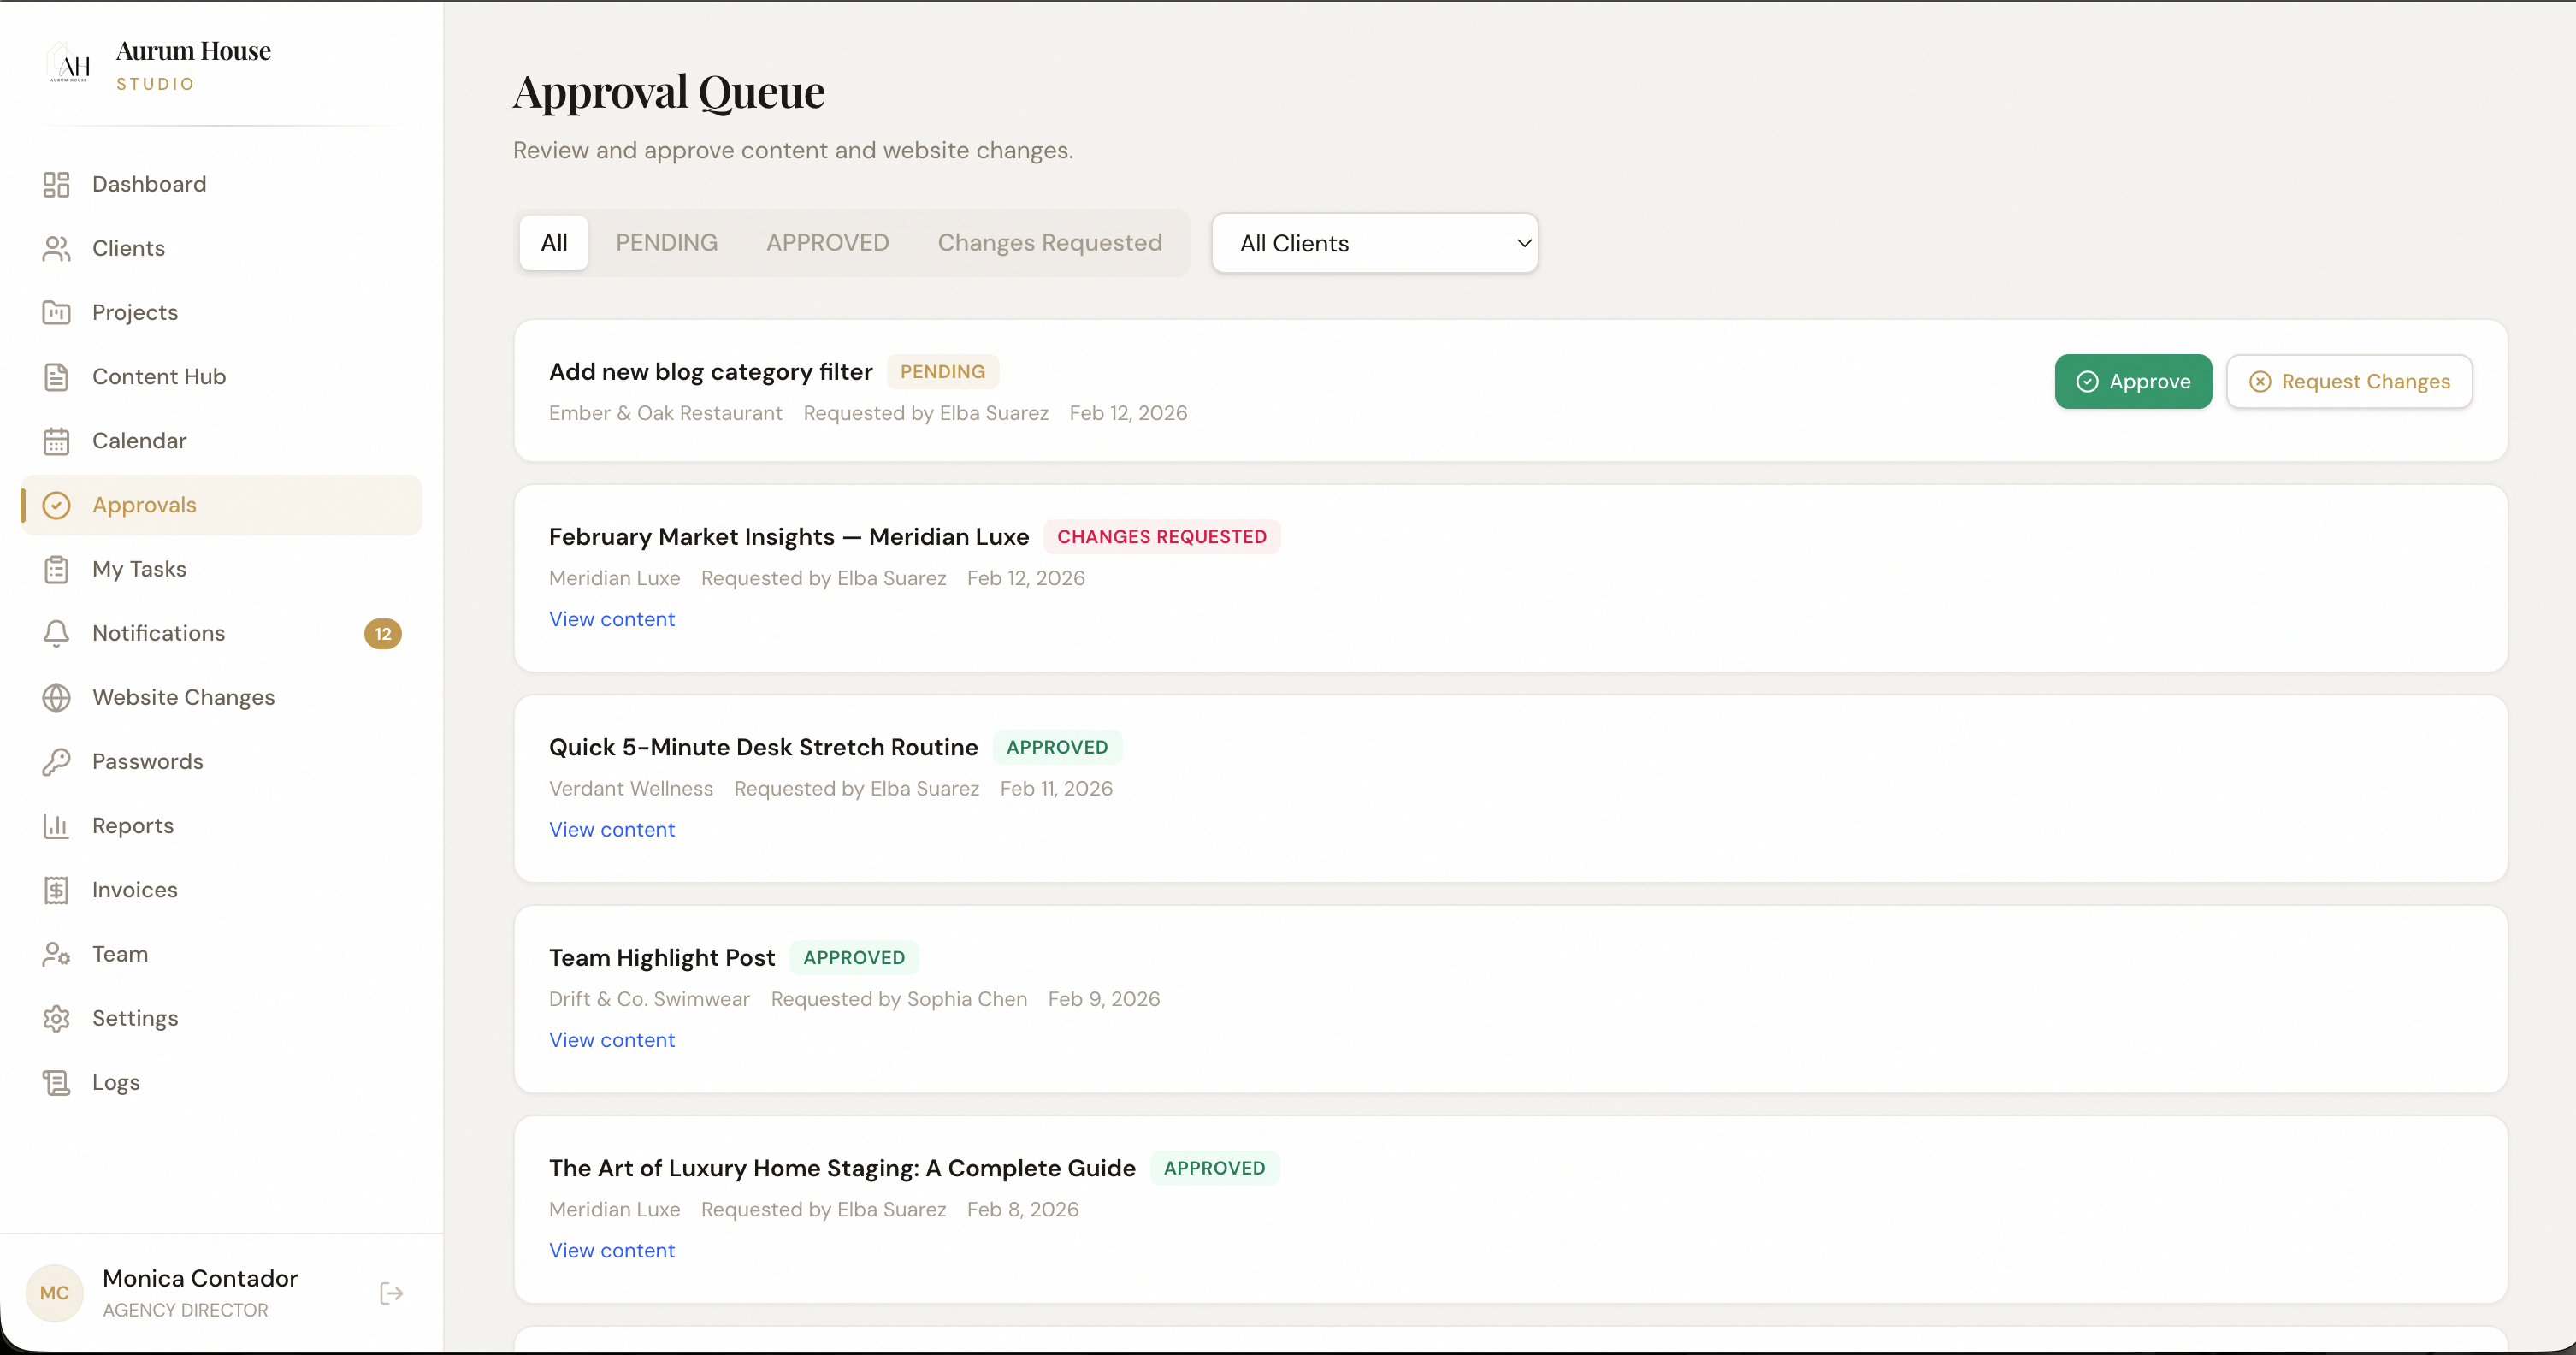2576x1355 pixels.
Task: Approve the blog category filter request
Action: tap(2133, 381)
